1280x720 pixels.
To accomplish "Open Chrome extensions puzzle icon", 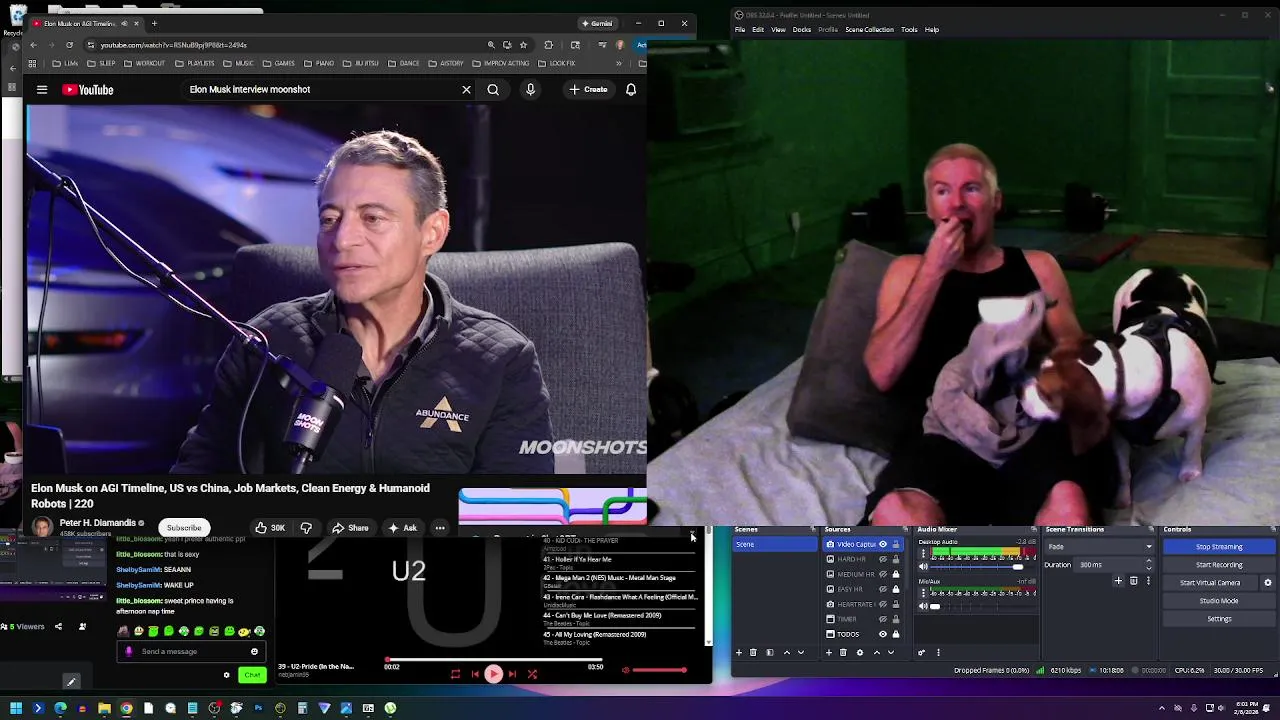I will click(548, 45).
